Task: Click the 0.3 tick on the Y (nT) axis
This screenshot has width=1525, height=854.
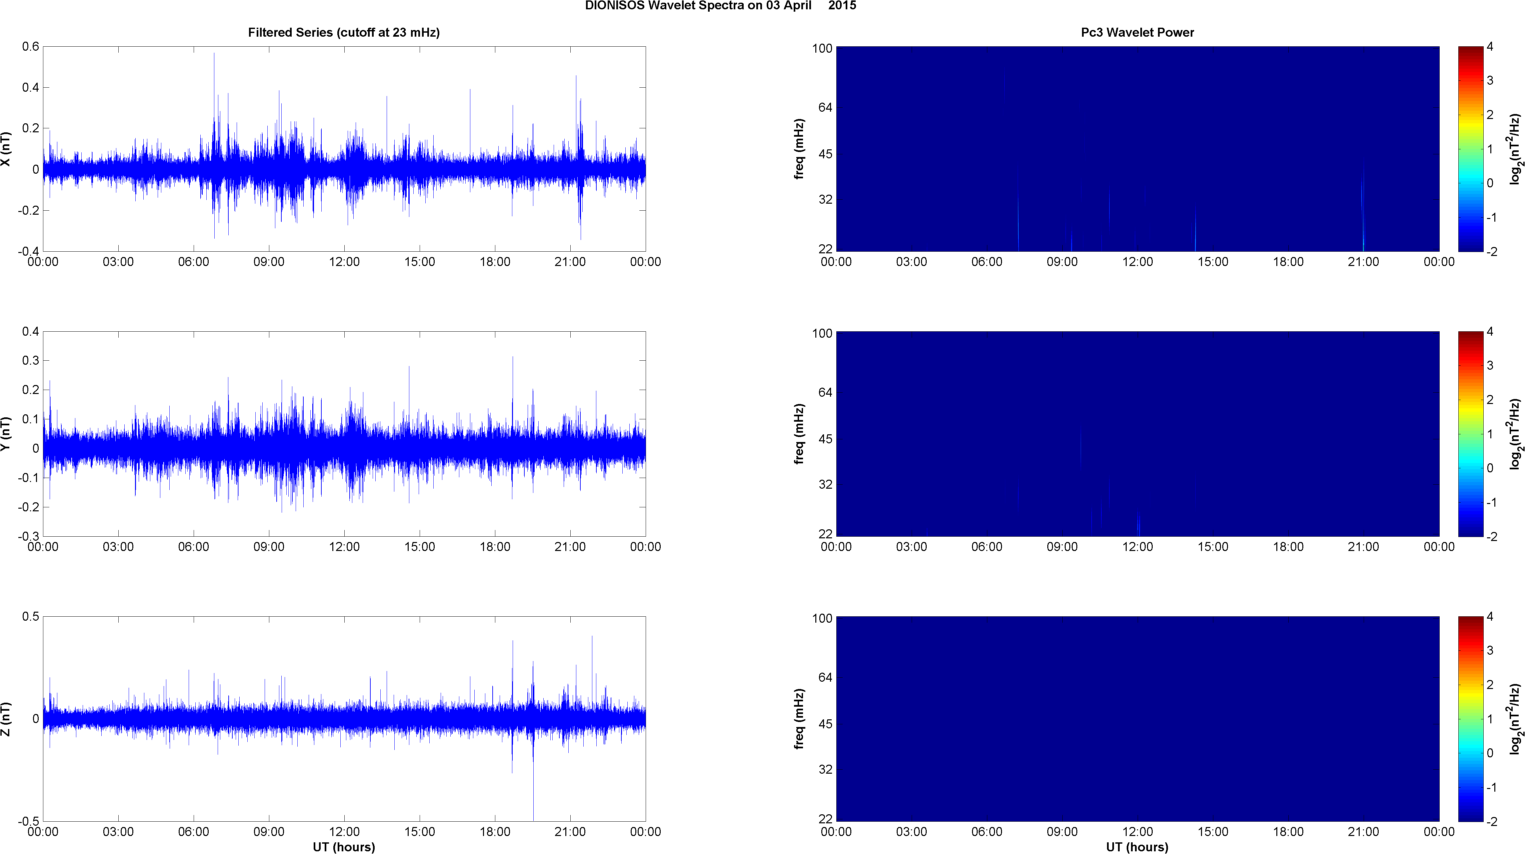Action: click(30, 361)
